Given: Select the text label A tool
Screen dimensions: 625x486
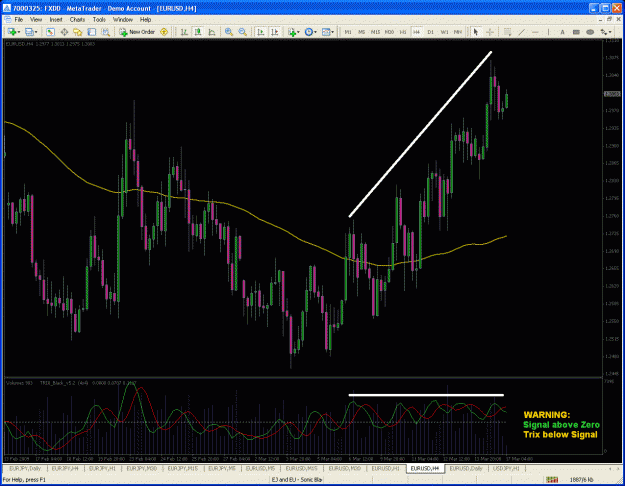Looking at the screenshot, I should 562,32.
